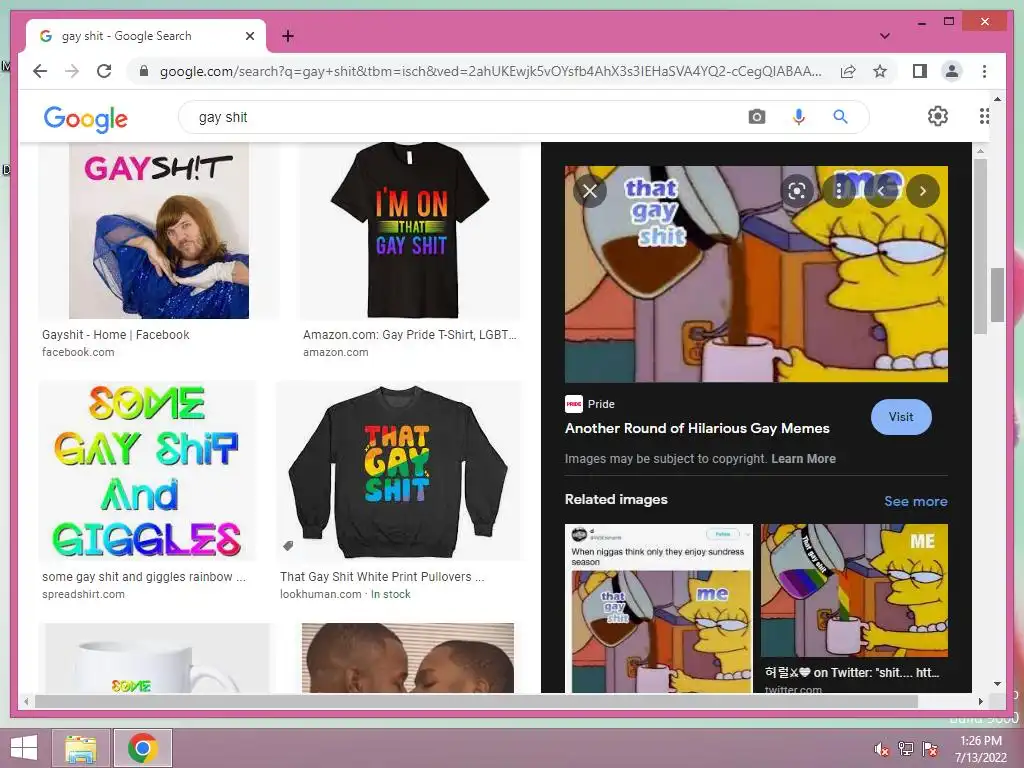The width and height of the screenshot is (1024, 768).
Task: Click 'Amazon.com: Gay Pride T-Shirt' title
Action: click(x=409, y=334)
